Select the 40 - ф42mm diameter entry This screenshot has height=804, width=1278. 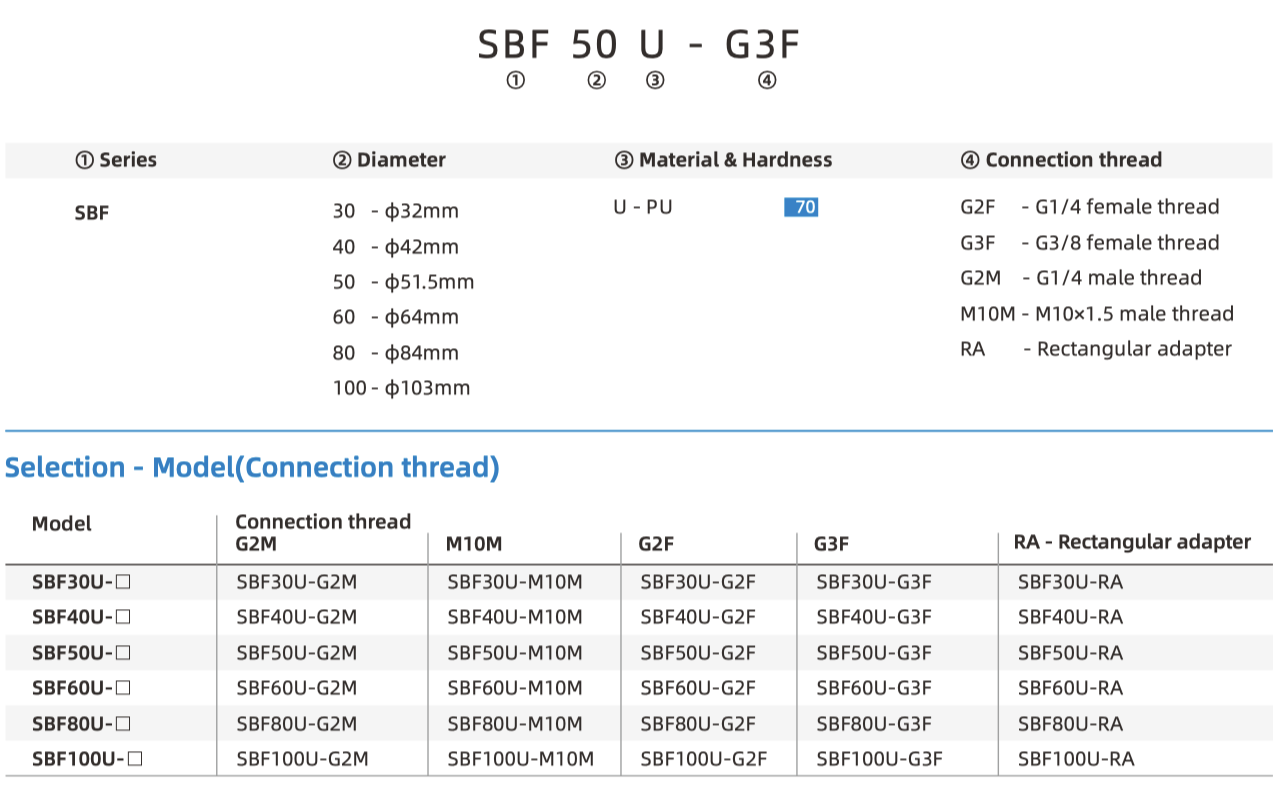395,247
